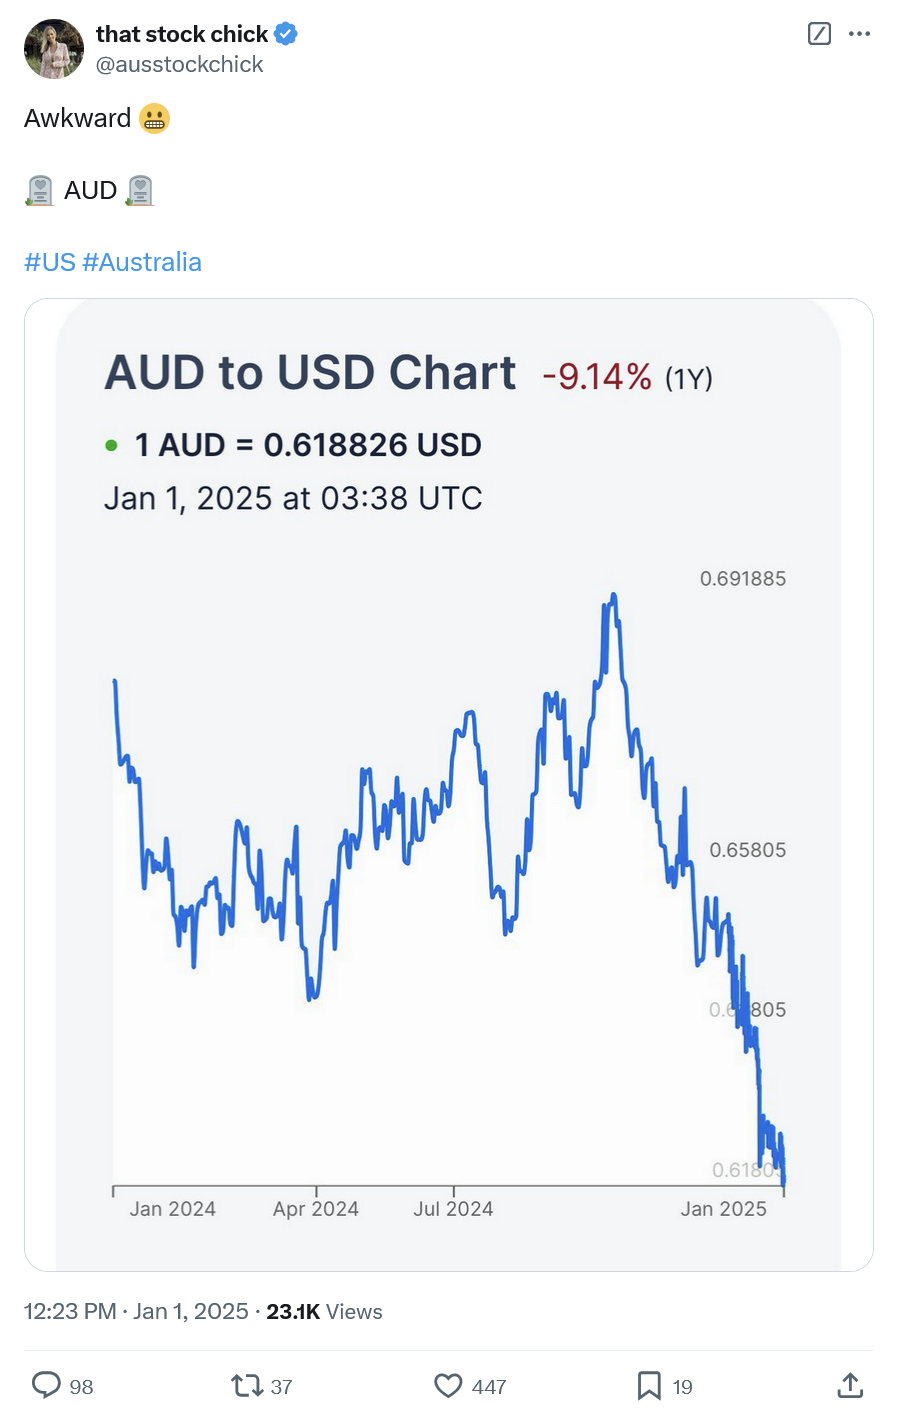Click the blue verified badge
This screenshot has width=897, height=1420.
click(x=286, y=34)
